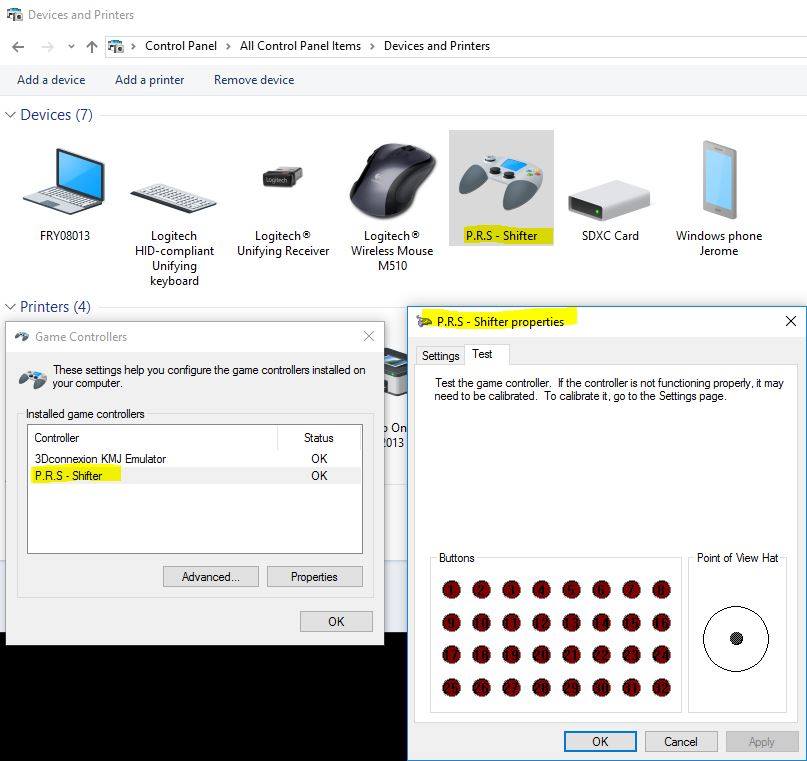The width and height of the screenshot is (807, 761).
Task: Click the Status column header
Action: tap(320, 438)
